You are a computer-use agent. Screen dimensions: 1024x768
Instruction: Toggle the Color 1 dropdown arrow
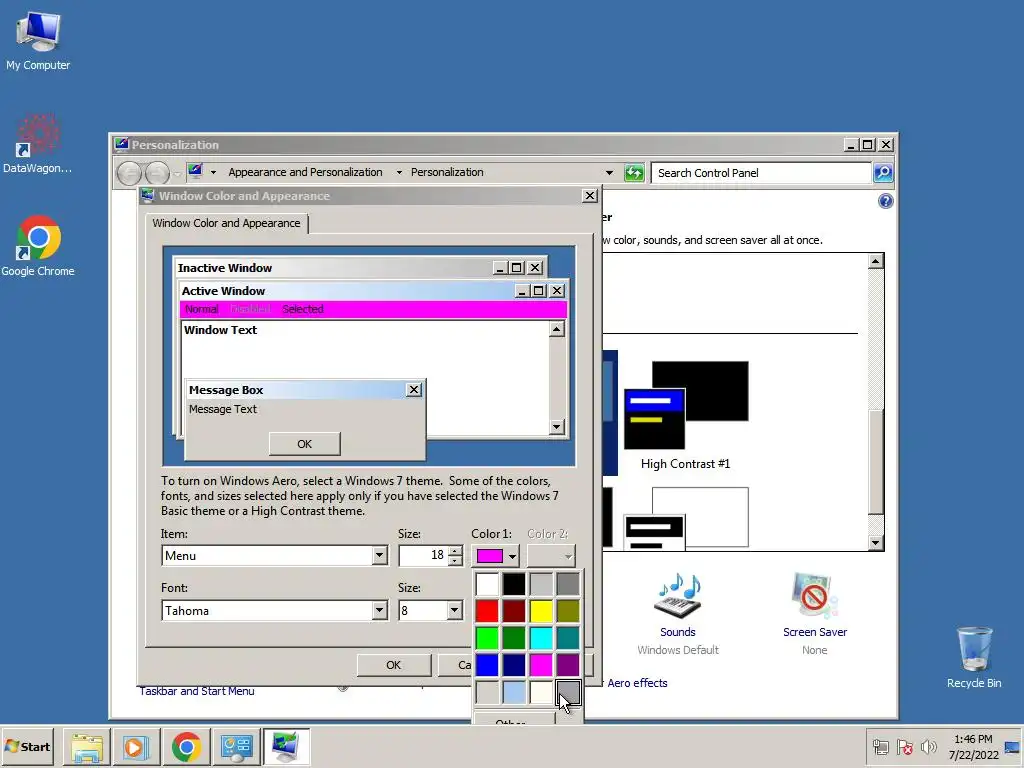pyautogui.click(x=513, y=556)
